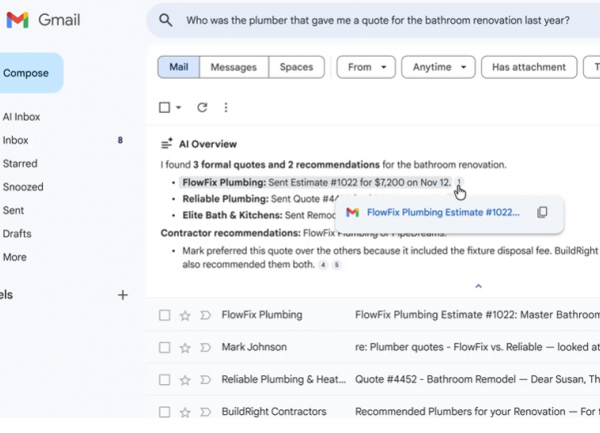Screen dimensions: 600x433
Task: Collapse the AI Overview panel
Action: point(478,286)
